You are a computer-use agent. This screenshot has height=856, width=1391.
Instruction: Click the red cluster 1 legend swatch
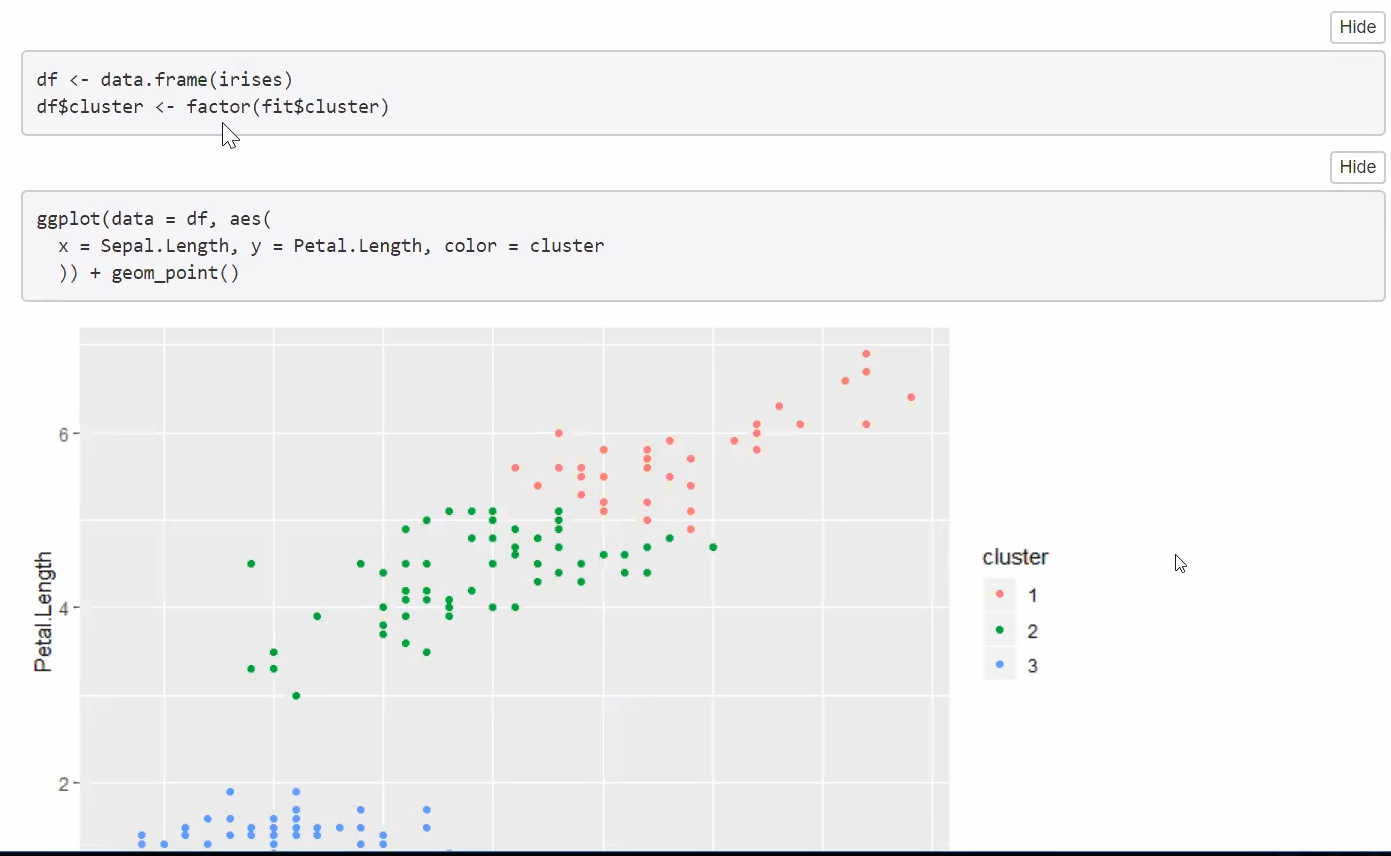click(x=1000, y=595)
